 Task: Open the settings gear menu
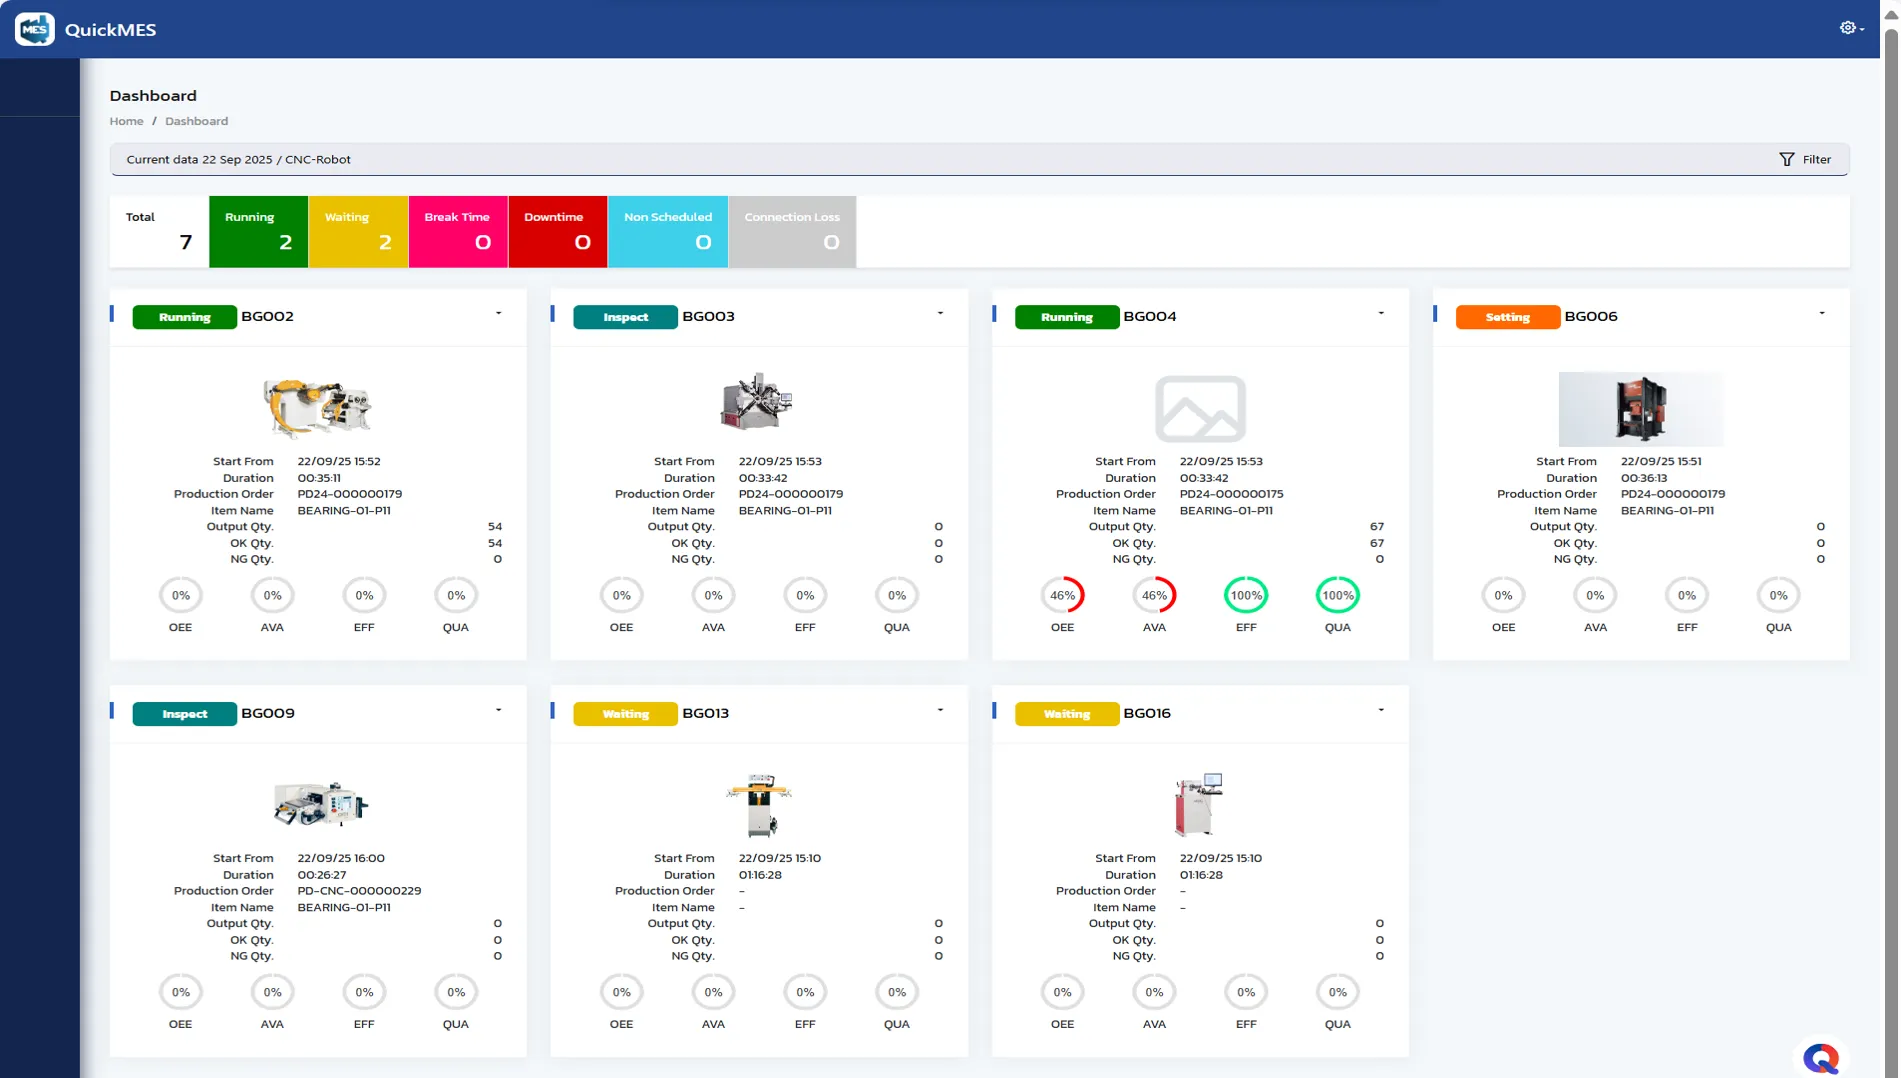pyautogui.click(x=1849, y=28)
